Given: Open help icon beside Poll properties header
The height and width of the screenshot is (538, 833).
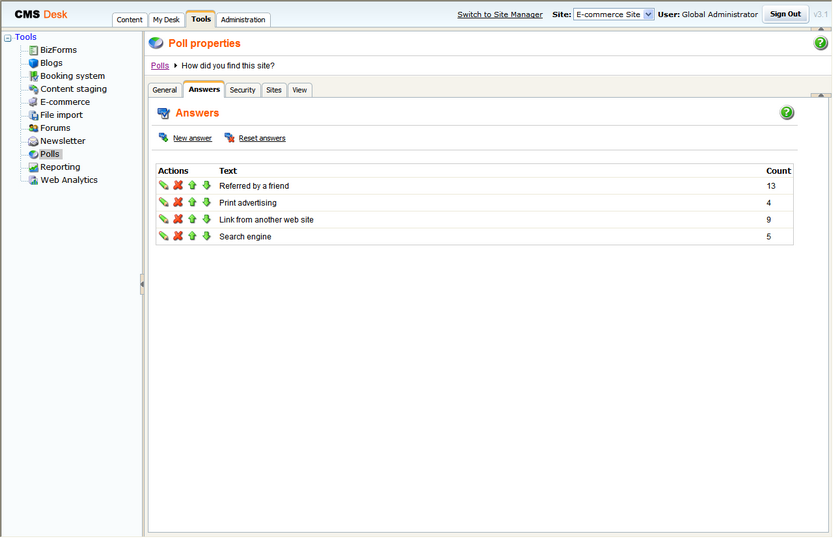Looking at the screenshot, I should pyautogui.click(x=821, y=44).
